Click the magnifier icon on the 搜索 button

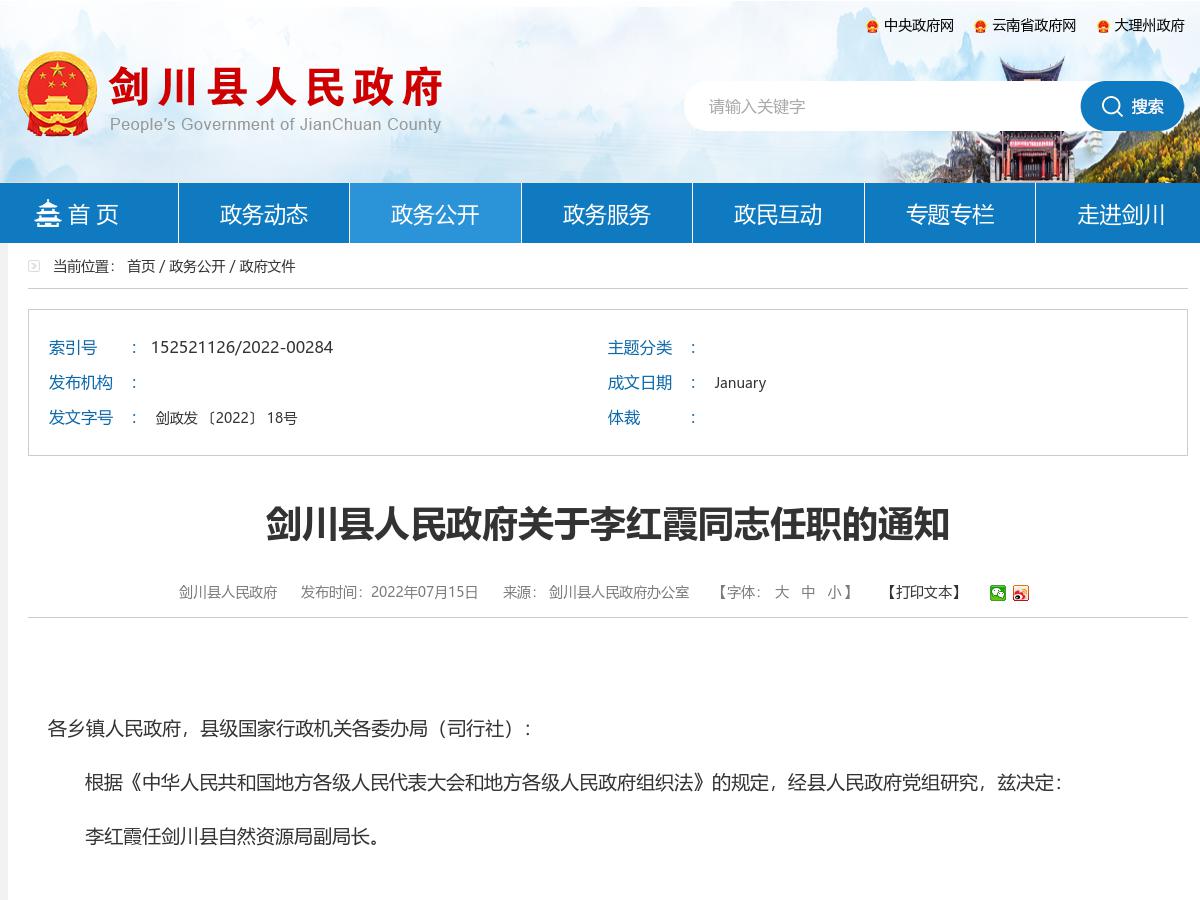click(1112, 106)
